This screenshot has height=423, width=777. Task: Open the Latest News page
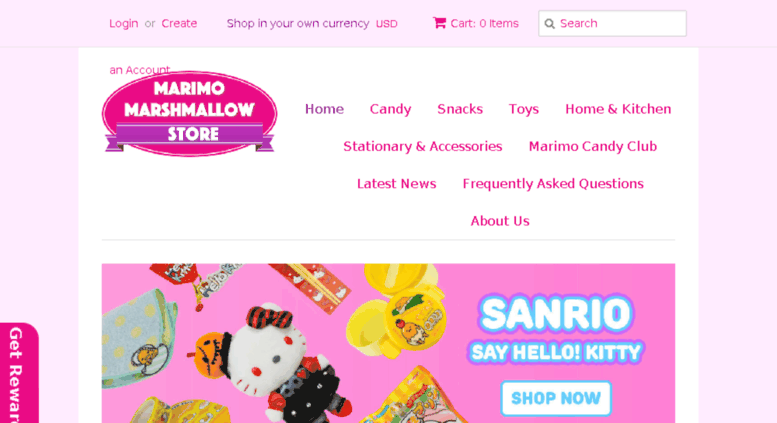[x=396, y=184]
